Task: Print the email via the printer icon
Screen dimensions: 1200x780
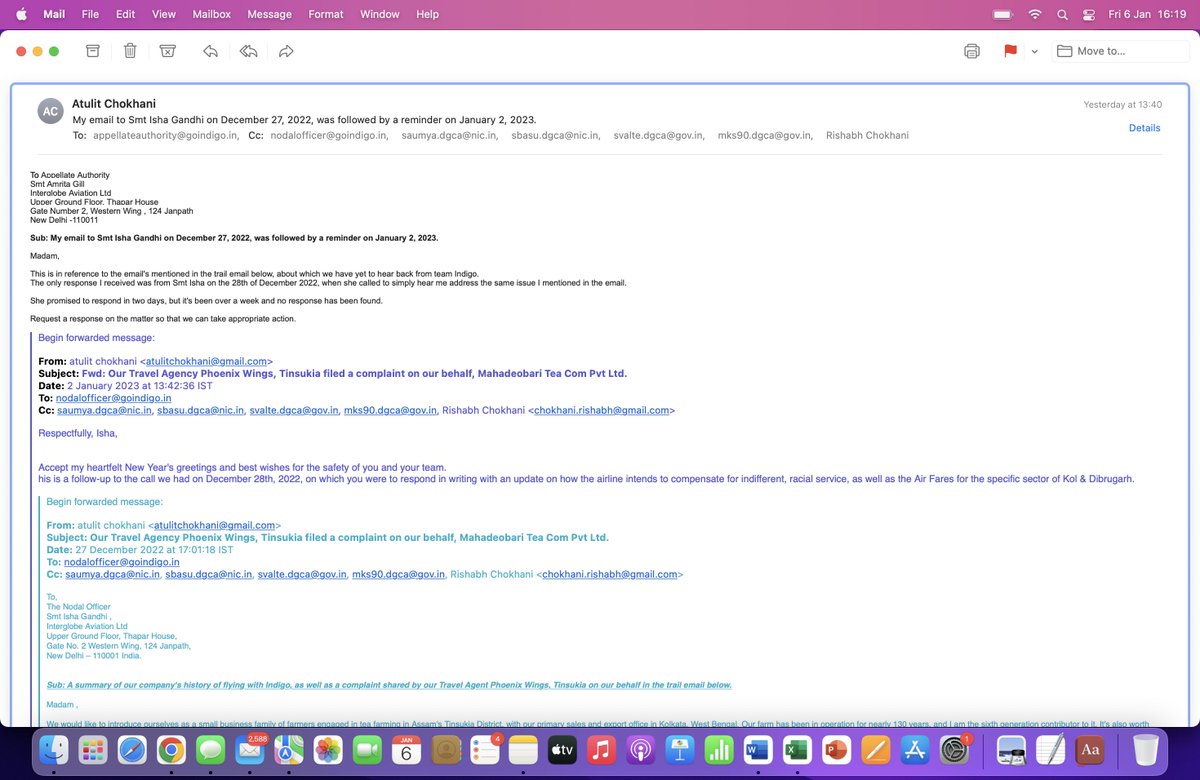Action: [972, 51]
